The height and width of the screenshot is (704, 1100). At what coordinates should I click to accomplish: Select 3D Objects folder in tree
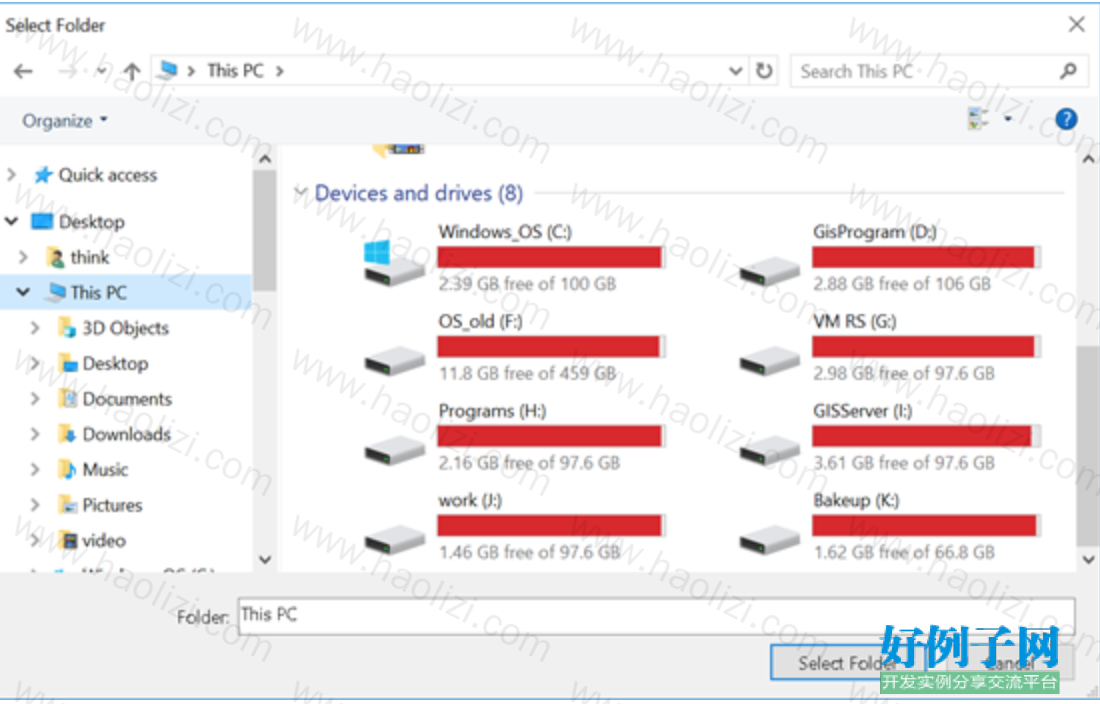coord(125,327)
